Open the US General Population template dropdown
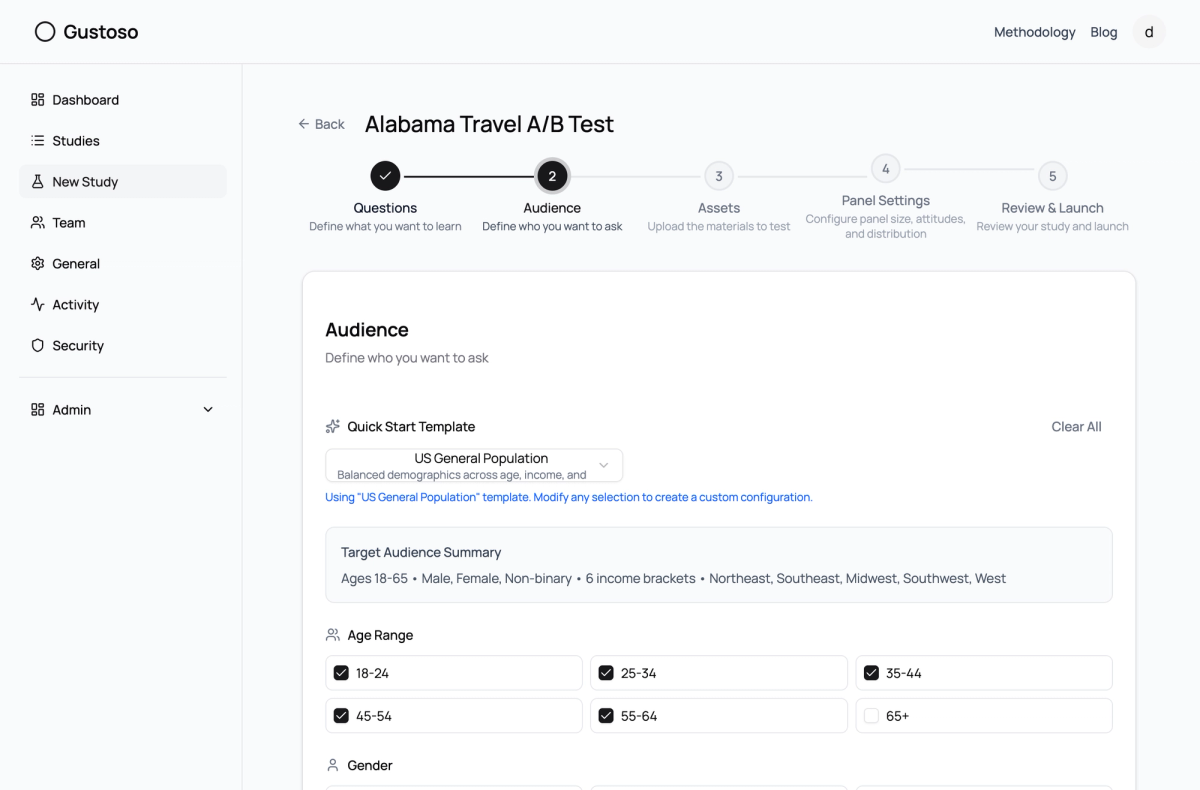 click(474, 466)
